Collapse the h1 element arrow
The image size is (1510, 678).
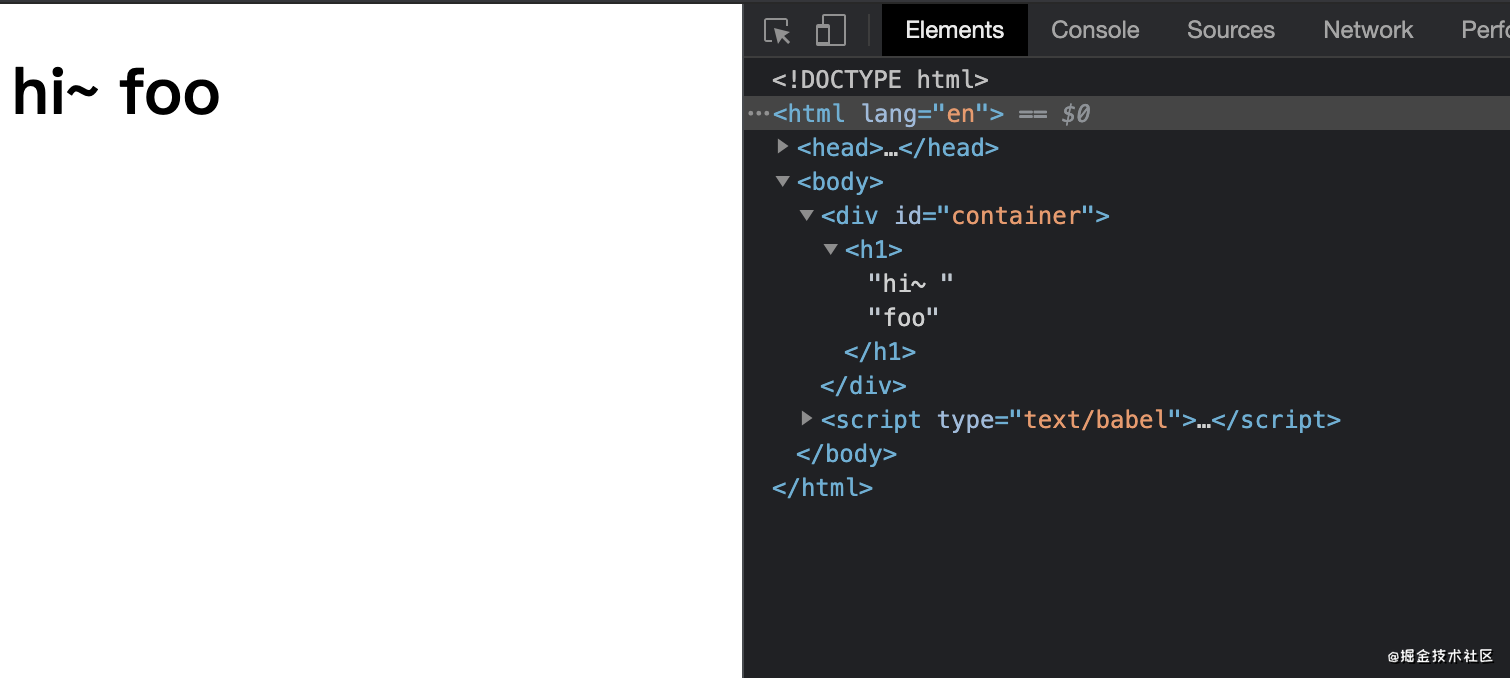[x=831, y=249]
